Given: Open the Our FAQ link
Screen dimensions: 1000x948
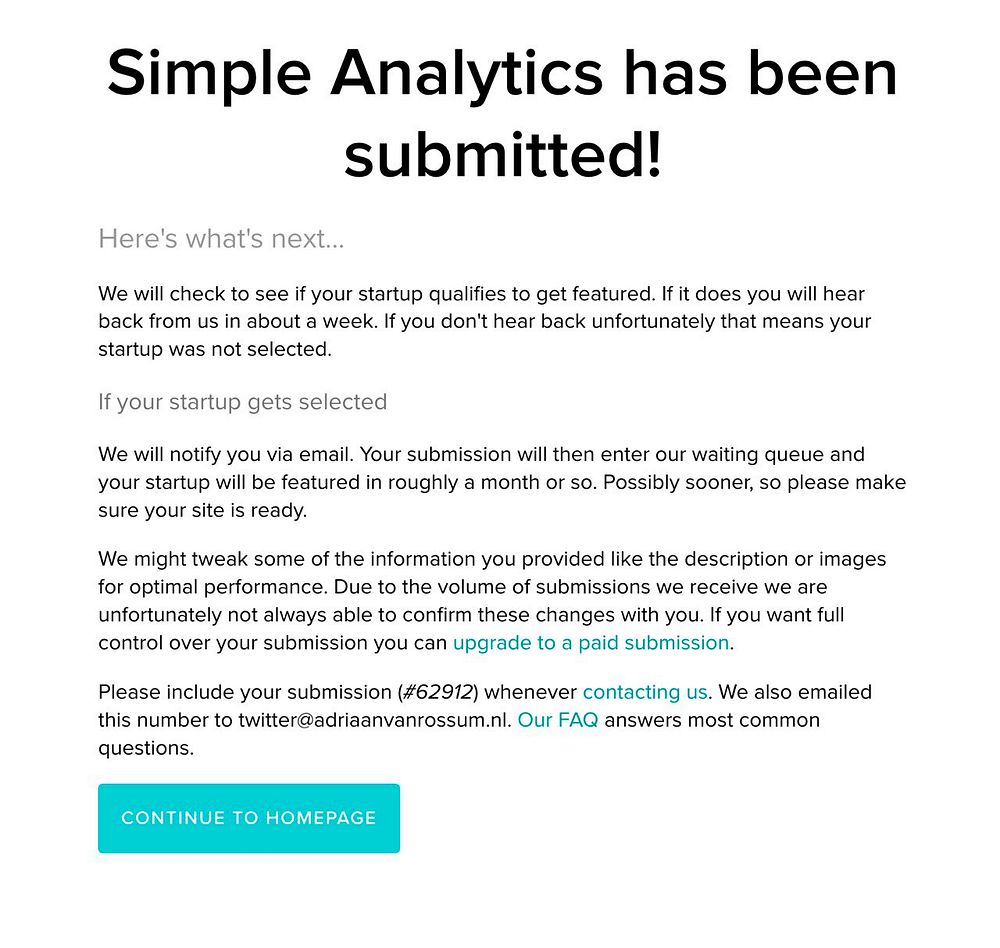Looking at the screenshot, I should (558, 720).
